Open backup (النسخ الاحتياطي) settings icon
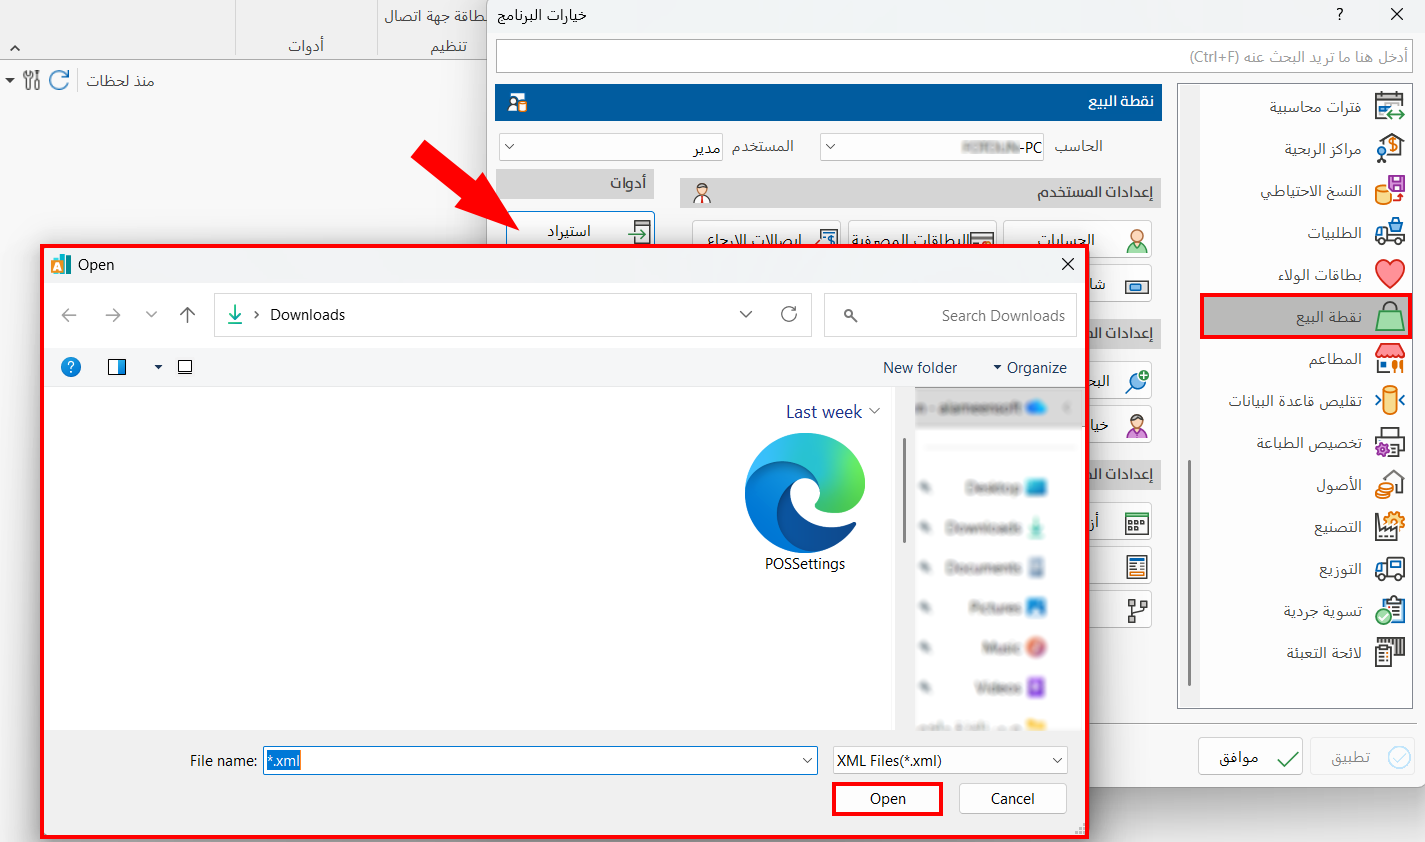The width and height of the screenshot is (1425, 842). click(1389, 190)
